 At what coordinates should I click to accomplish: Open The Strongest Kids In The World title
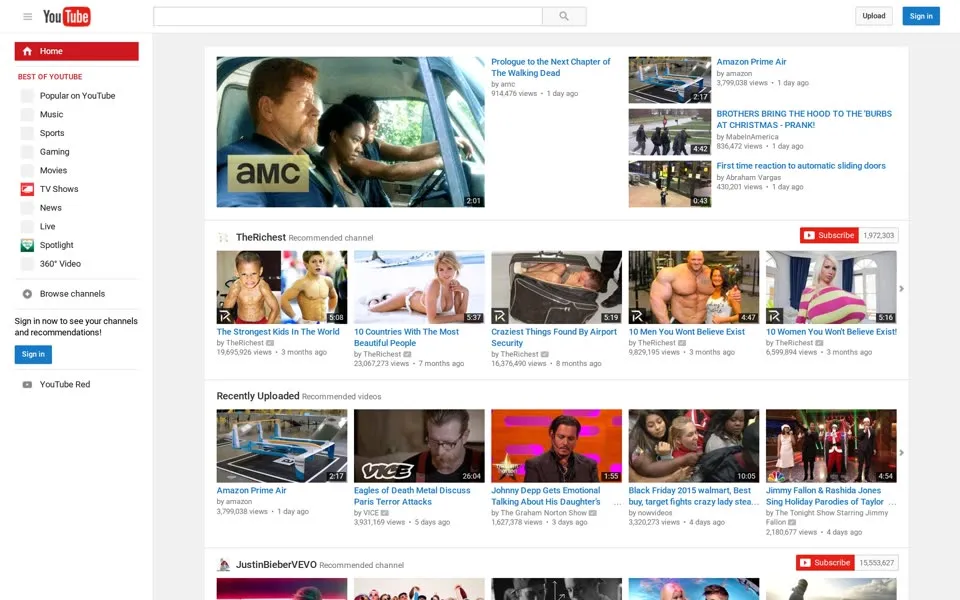point(278,332)
